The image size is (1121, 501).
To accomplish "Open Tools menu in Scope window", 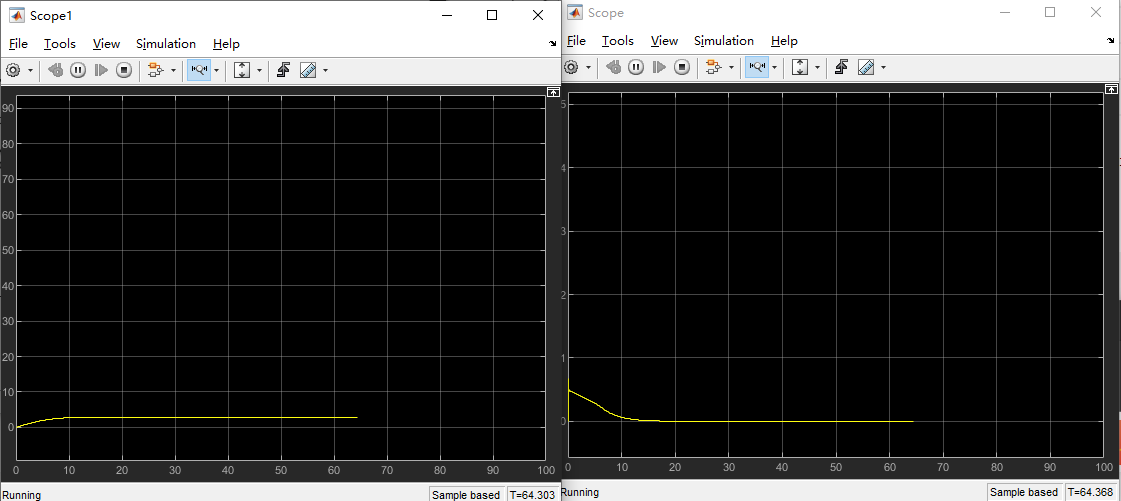I will (617, 41).
